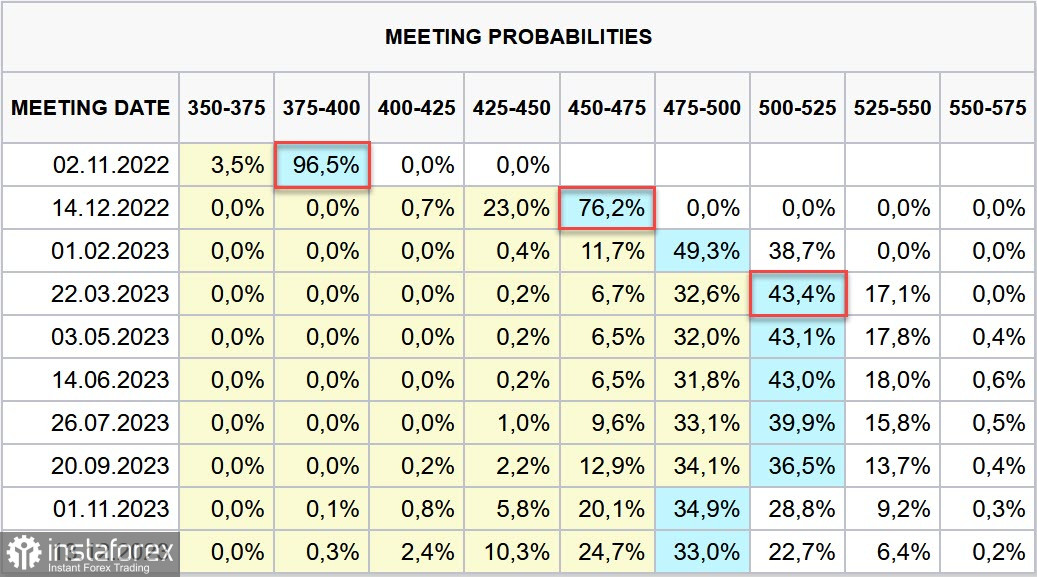Select the 02.11.2022 meeting date row

(x=110, y=165)
